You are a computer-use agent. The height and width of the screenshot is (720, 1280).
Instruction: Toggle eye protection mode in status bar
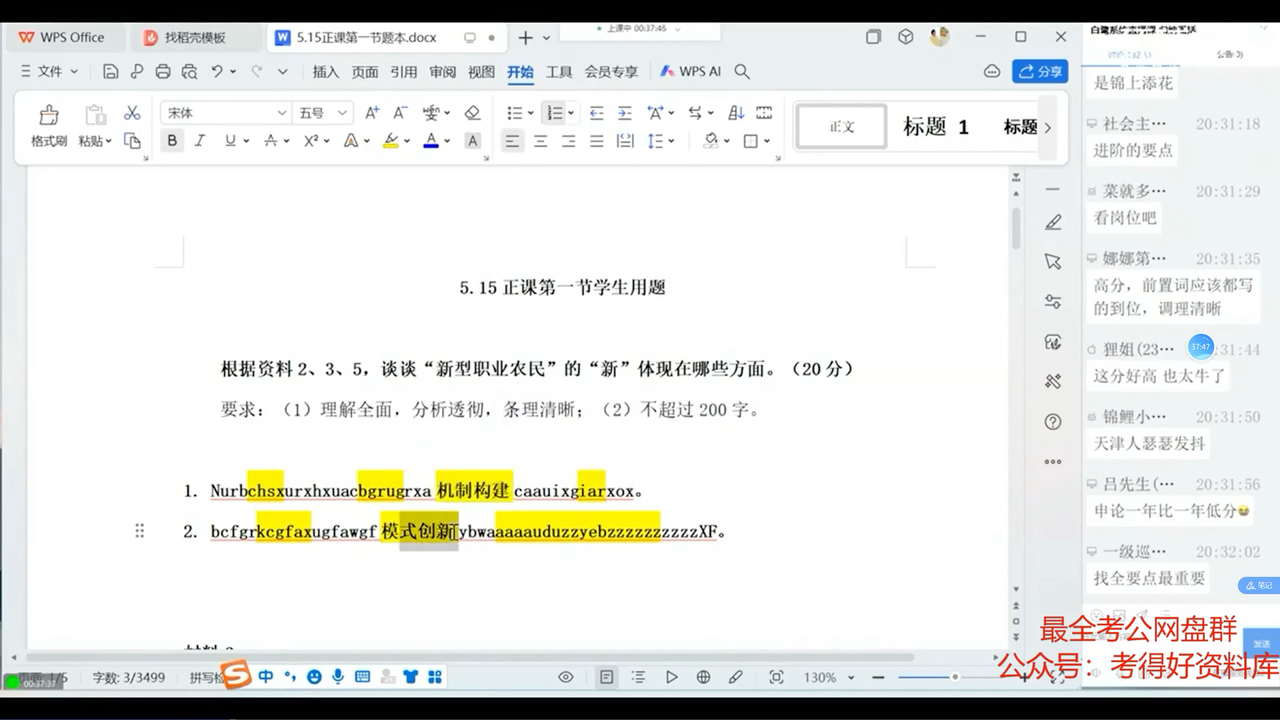(x=566, y=677)
